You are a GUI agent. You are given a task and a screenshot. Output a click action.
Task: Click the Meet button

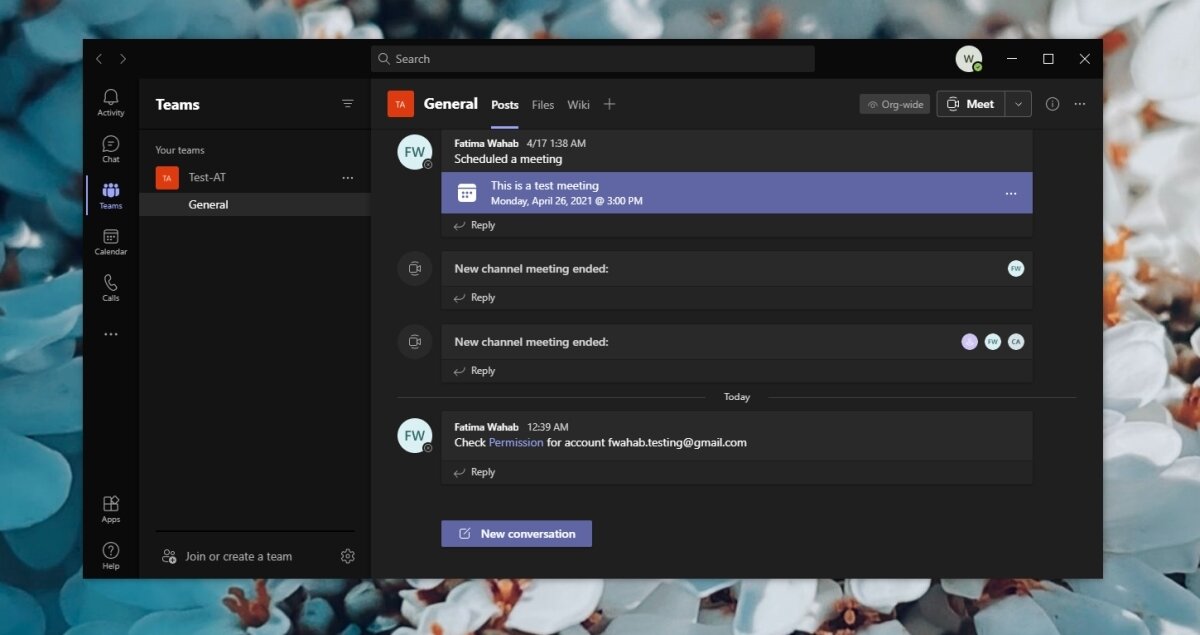(970, 104)
